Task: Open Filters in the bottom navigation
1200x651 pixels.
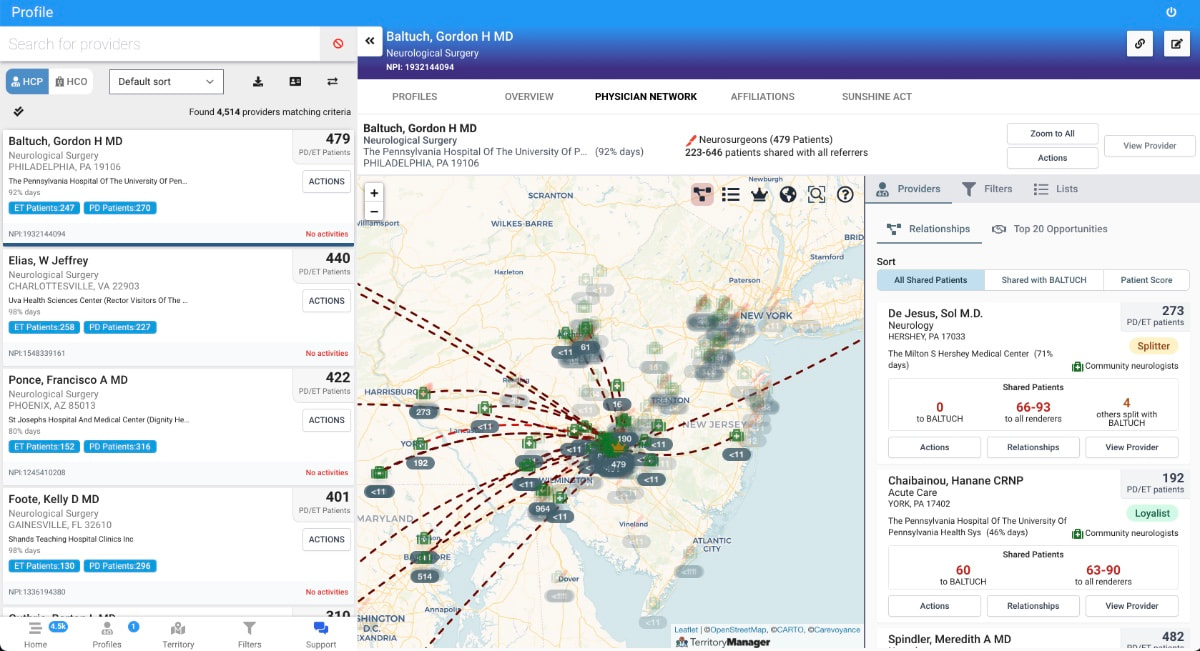Action: click(x=250, y=634)
